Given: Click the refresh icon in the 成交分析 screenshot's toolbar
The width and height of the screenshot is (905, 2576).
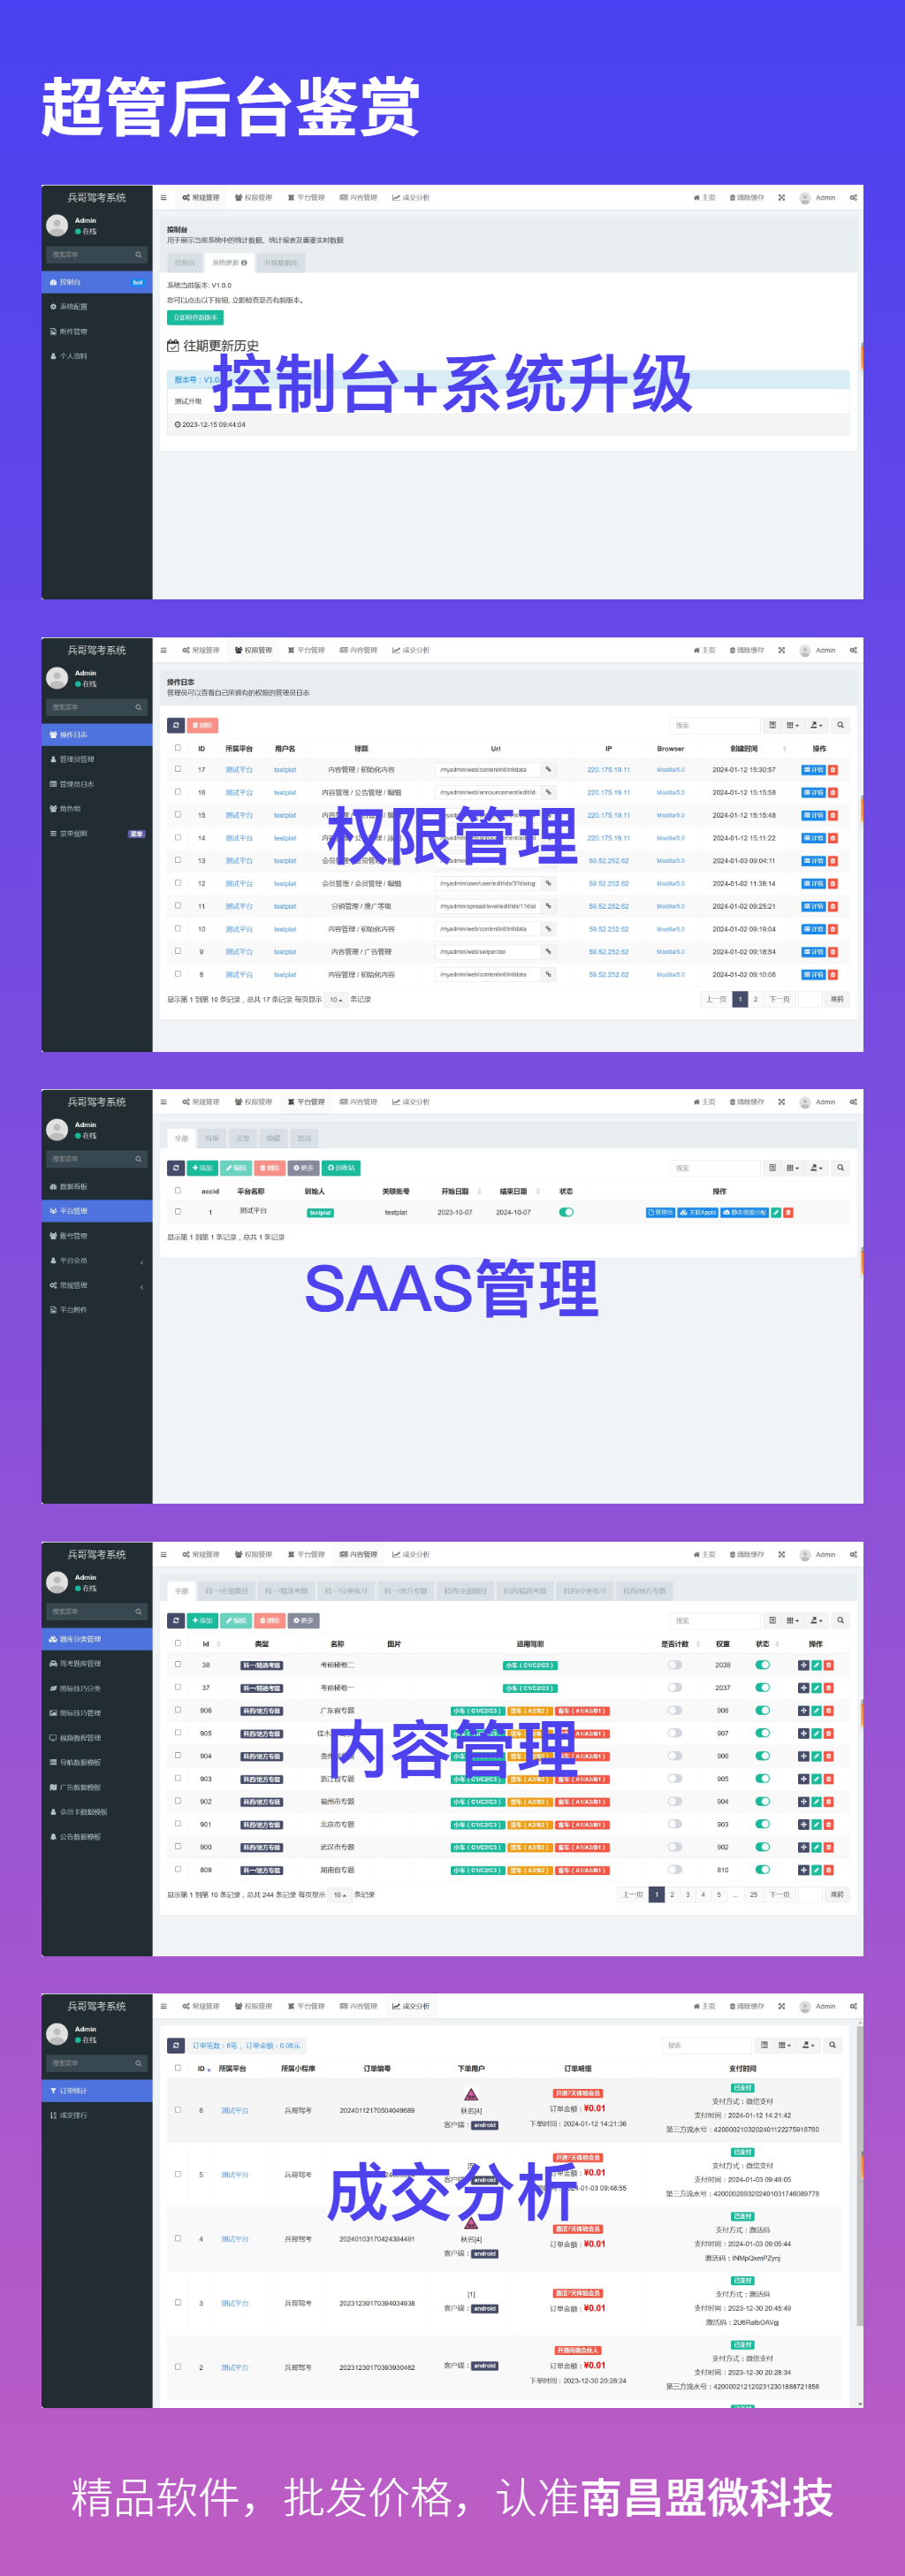Looking at the screenshot, I should 176,2045.
